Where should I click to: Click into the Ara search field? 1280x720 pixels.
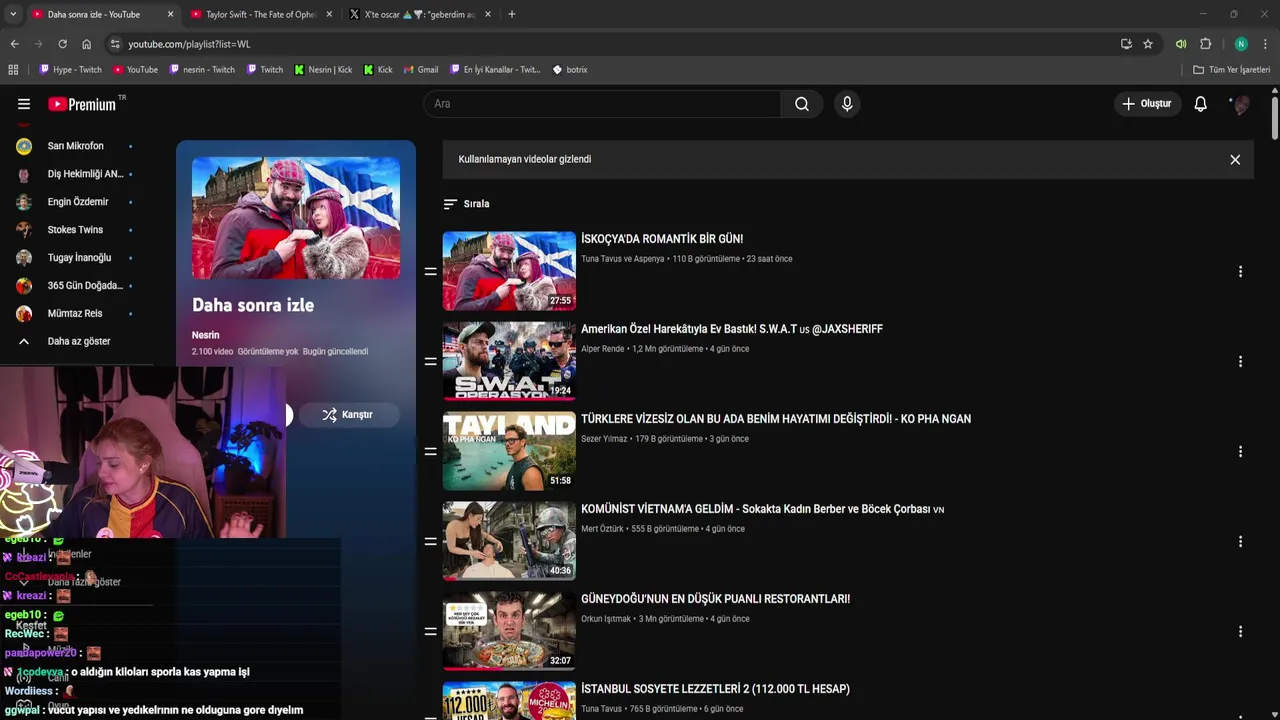click(x=603, y=104)
